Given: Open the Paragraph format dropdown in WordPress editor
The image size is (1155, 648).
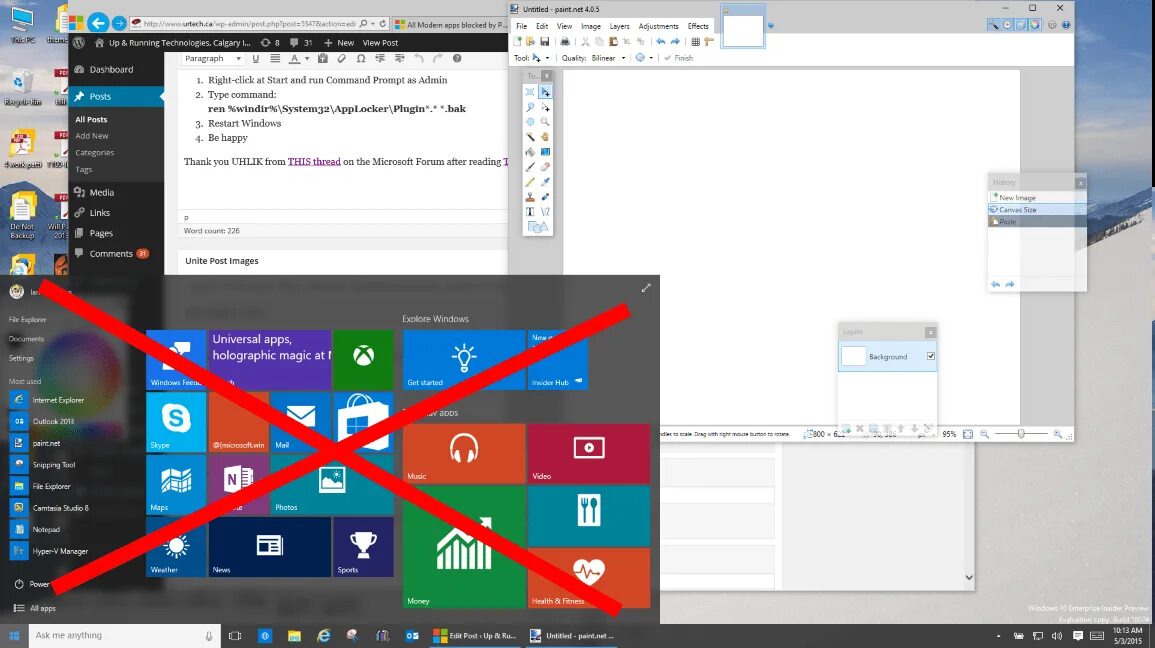Looking at the screenshot, I should click(x=212, y=58).
